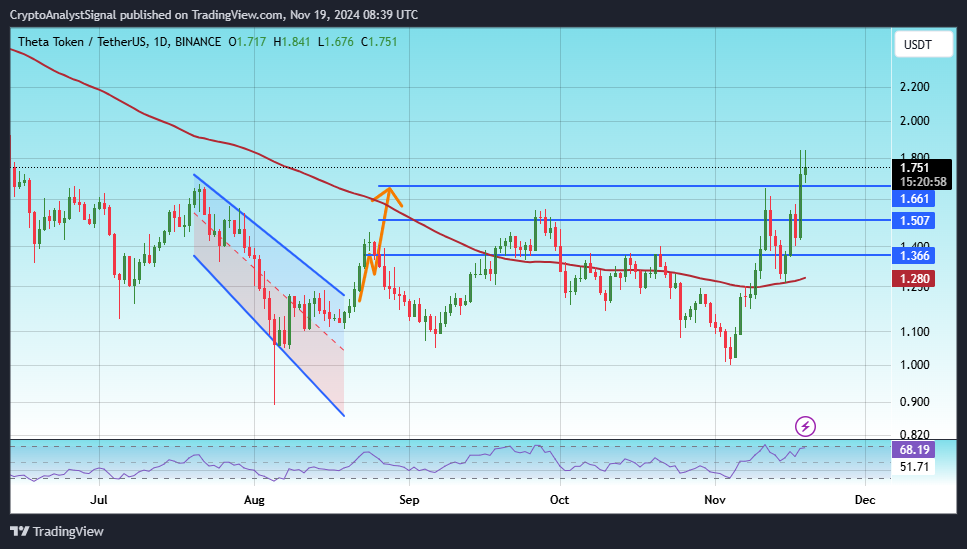Click the O1.717 open value in header
This screenshot has height=549, width=967.
pos(247,42)
